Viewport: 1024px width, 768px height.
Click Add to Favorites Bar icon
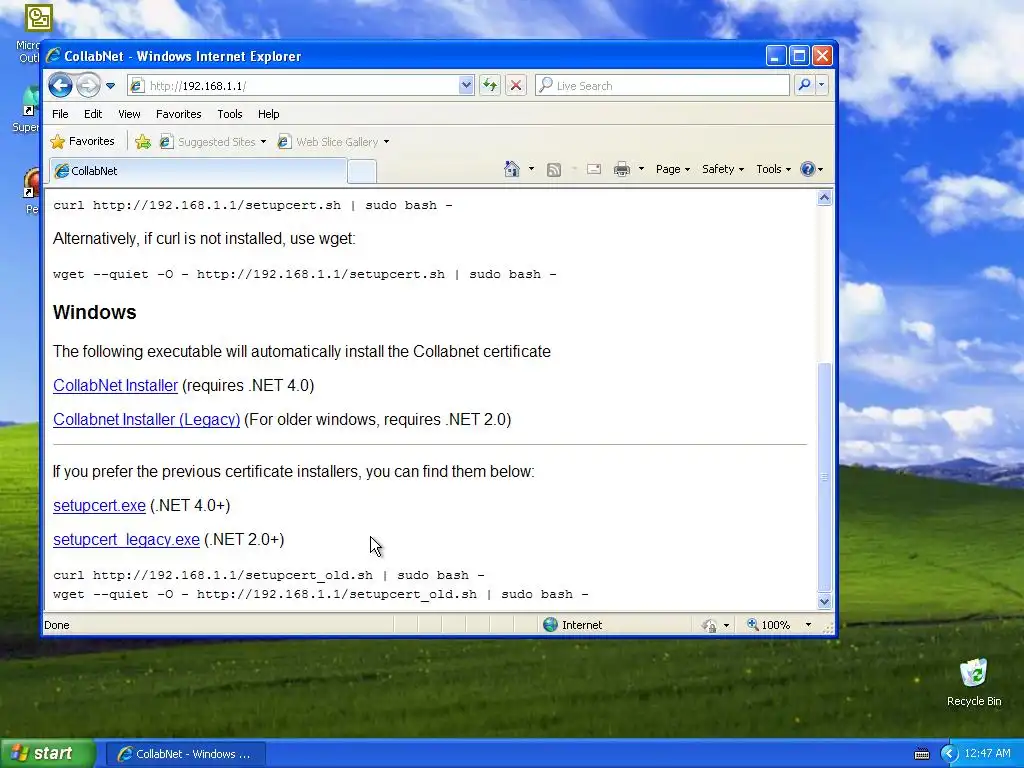pos(143,142)
